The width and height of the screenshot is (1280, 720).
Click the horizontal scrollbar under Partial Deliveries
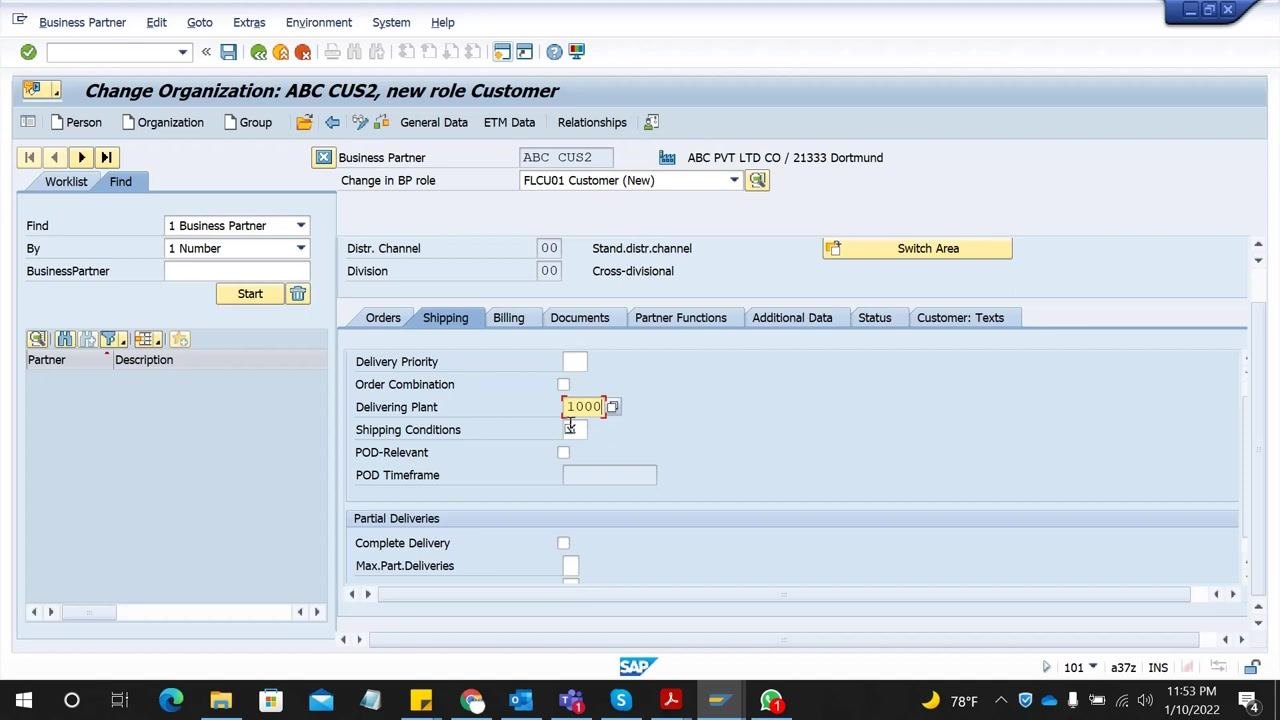point(784,595)
